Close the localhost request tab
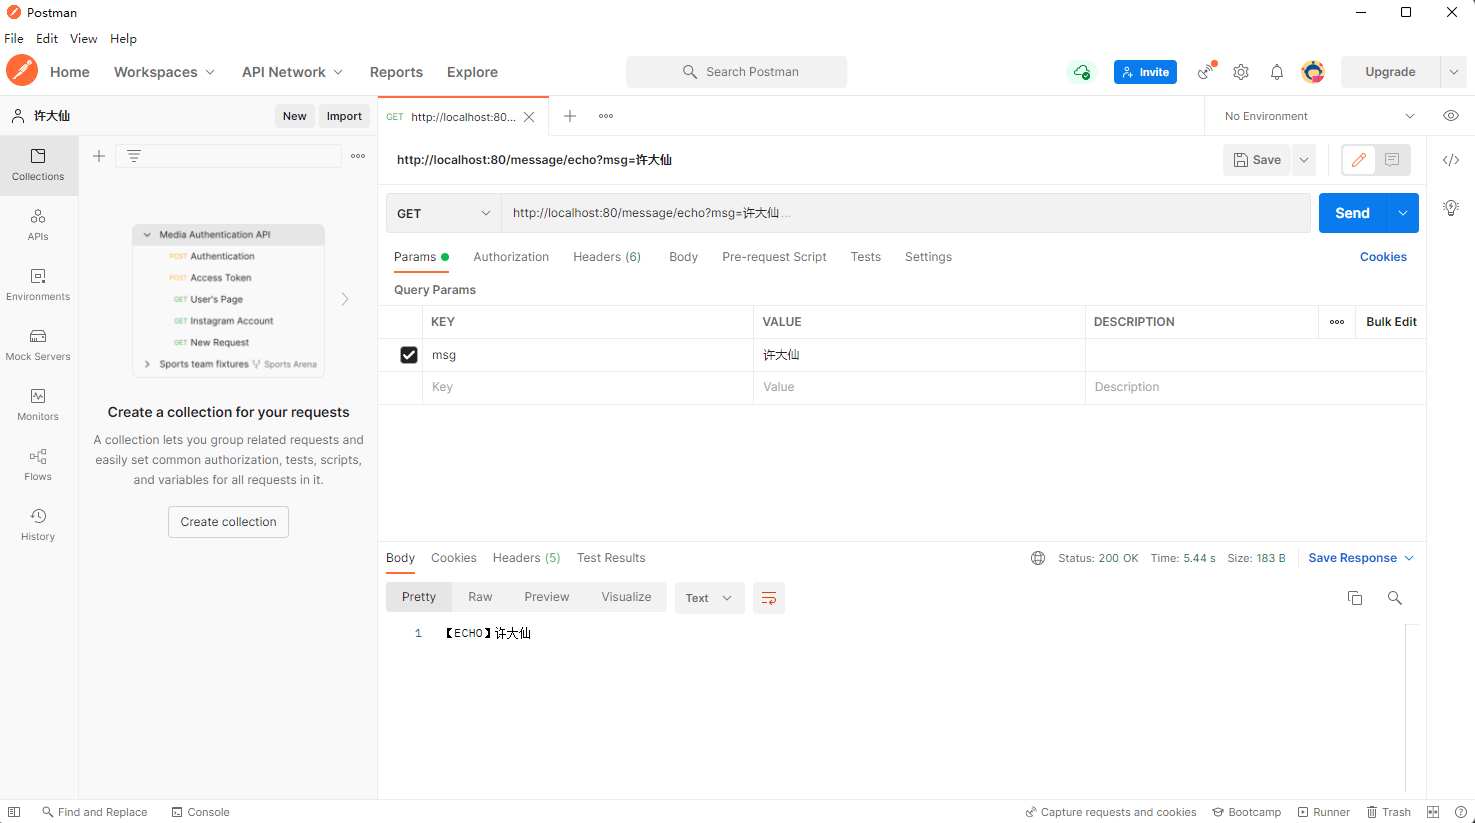 click(529, 117)
